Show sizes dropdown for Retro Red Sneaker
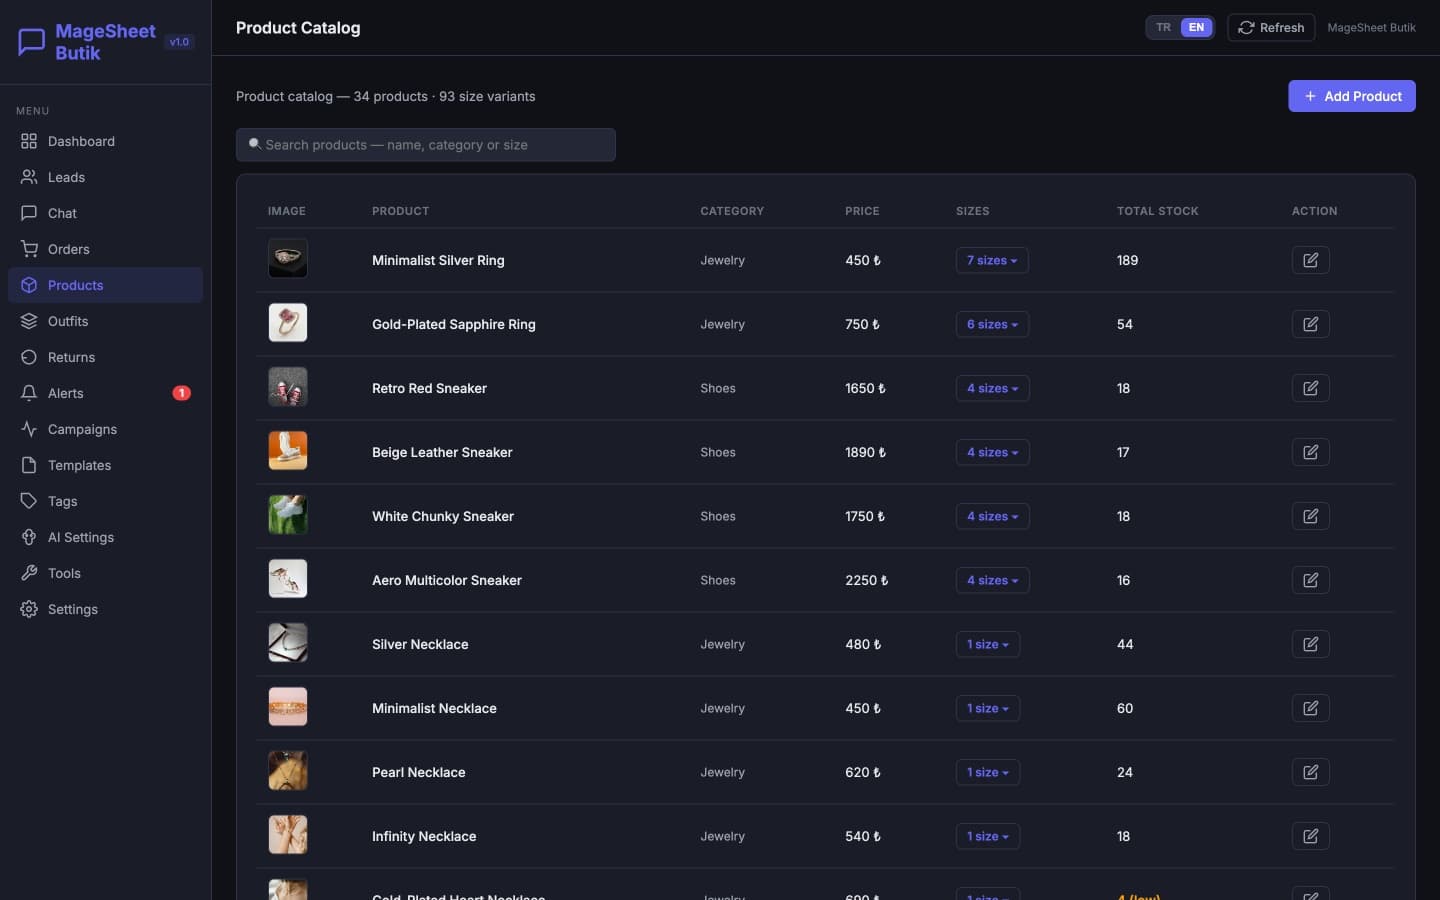This screenshot has height=900, width=1440. (x=992, y=388)
